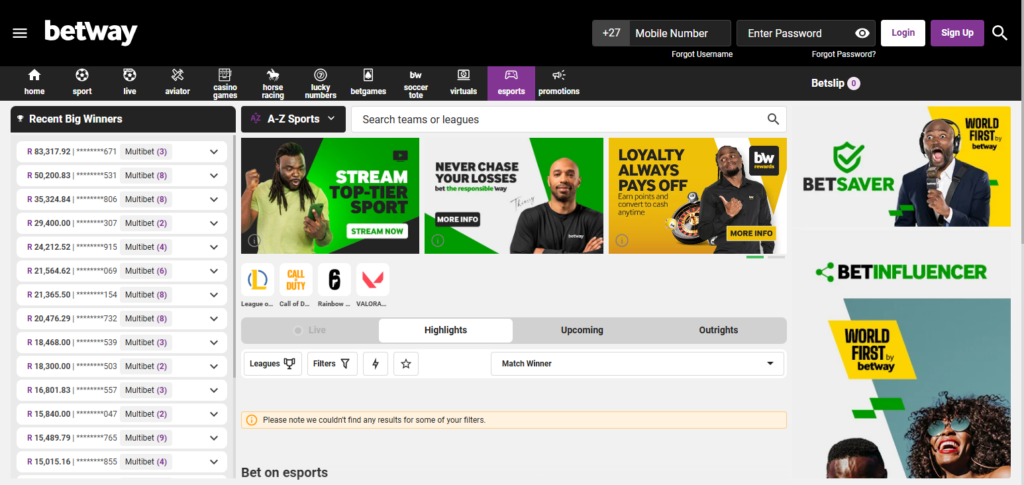
Task: Open betgames section
Action: pyautogui.click(x=368, y=83)
